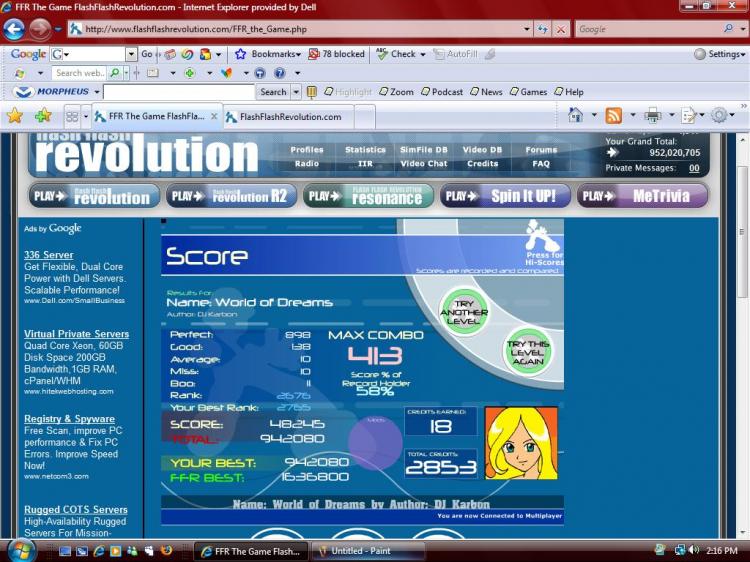Click the Bookmarks star icon in the Google toolbar
750x562 pixels.
pyautogui.click(x=240, y=54)
